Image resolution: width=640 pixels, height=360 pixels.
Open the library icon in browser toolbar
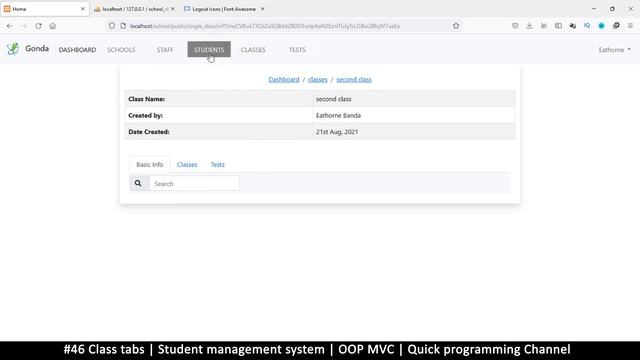pos(544,26)
